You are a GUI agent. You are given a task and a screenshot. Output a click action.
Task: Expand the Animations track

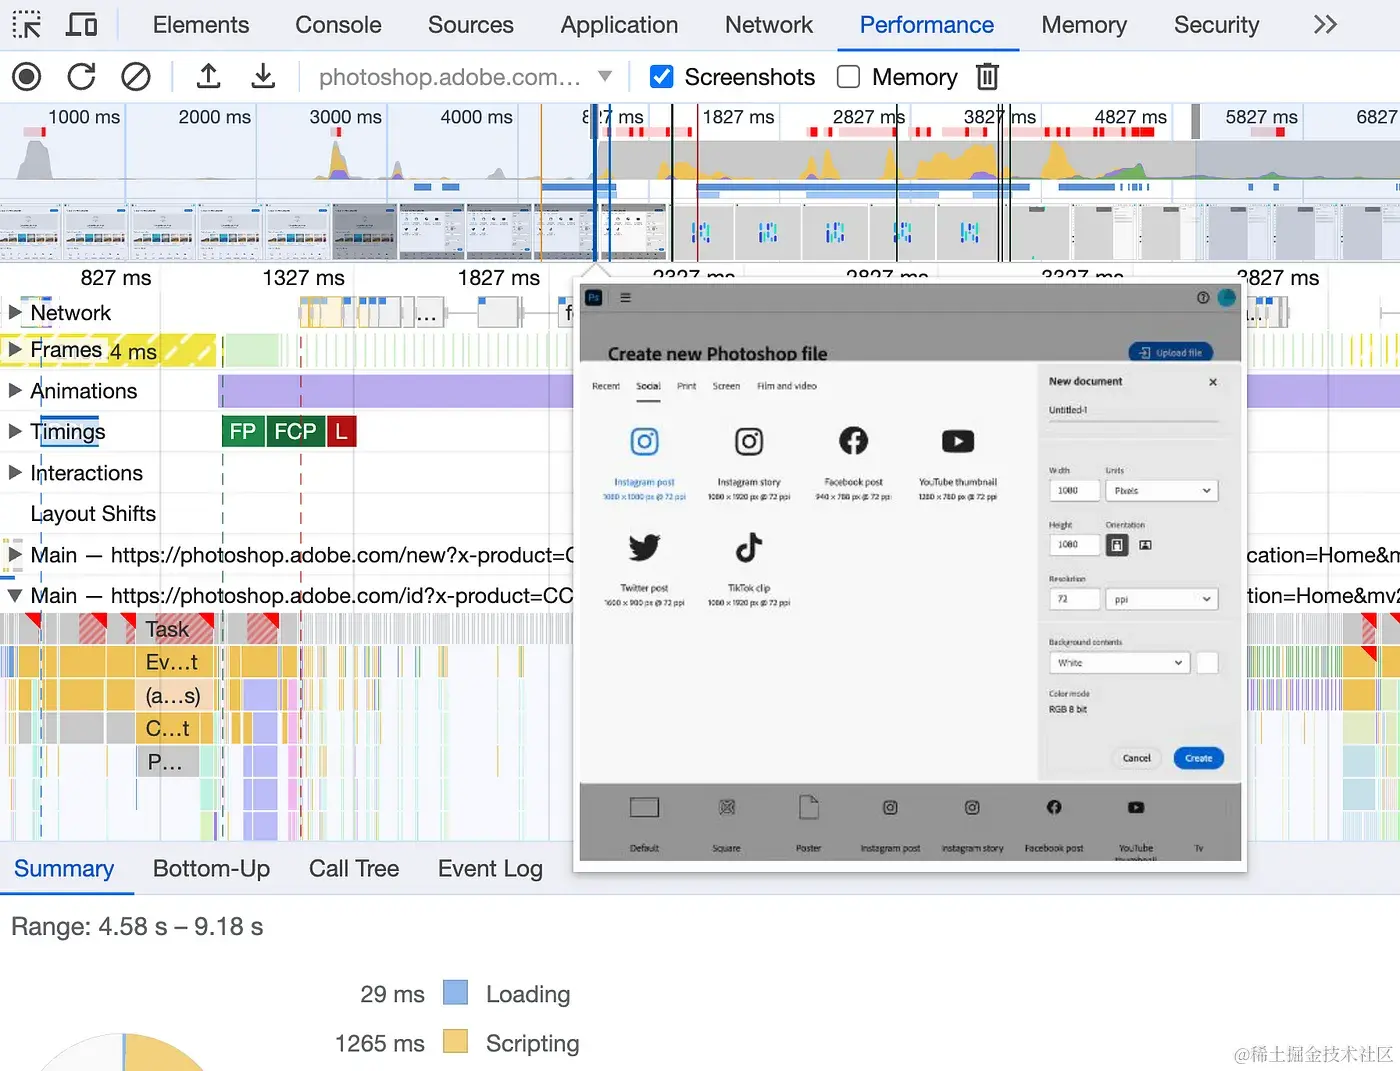tap(15, 391)
